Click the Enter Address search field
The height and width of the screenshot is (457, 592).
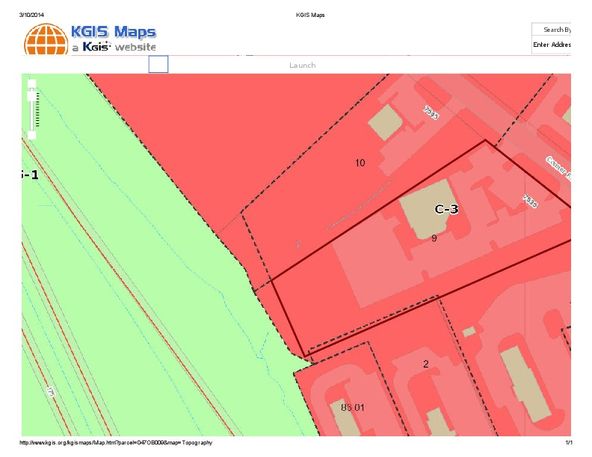(552, 45)
